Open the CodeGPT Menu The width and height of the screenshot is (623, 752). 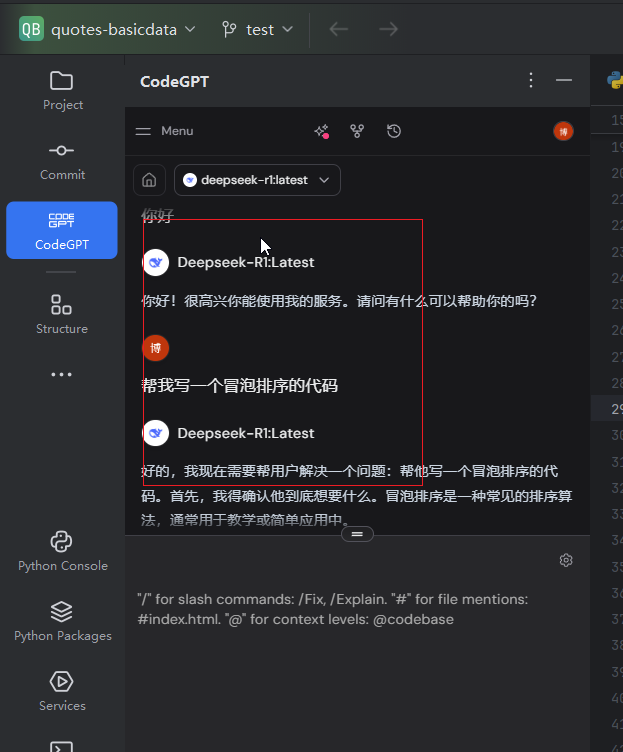165,131
